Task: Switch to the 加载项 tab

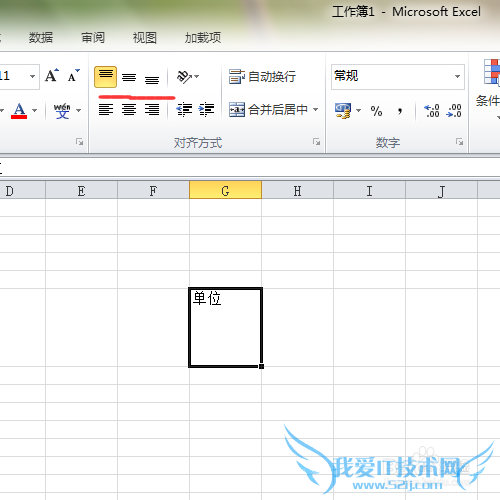Action: [203, 37]
